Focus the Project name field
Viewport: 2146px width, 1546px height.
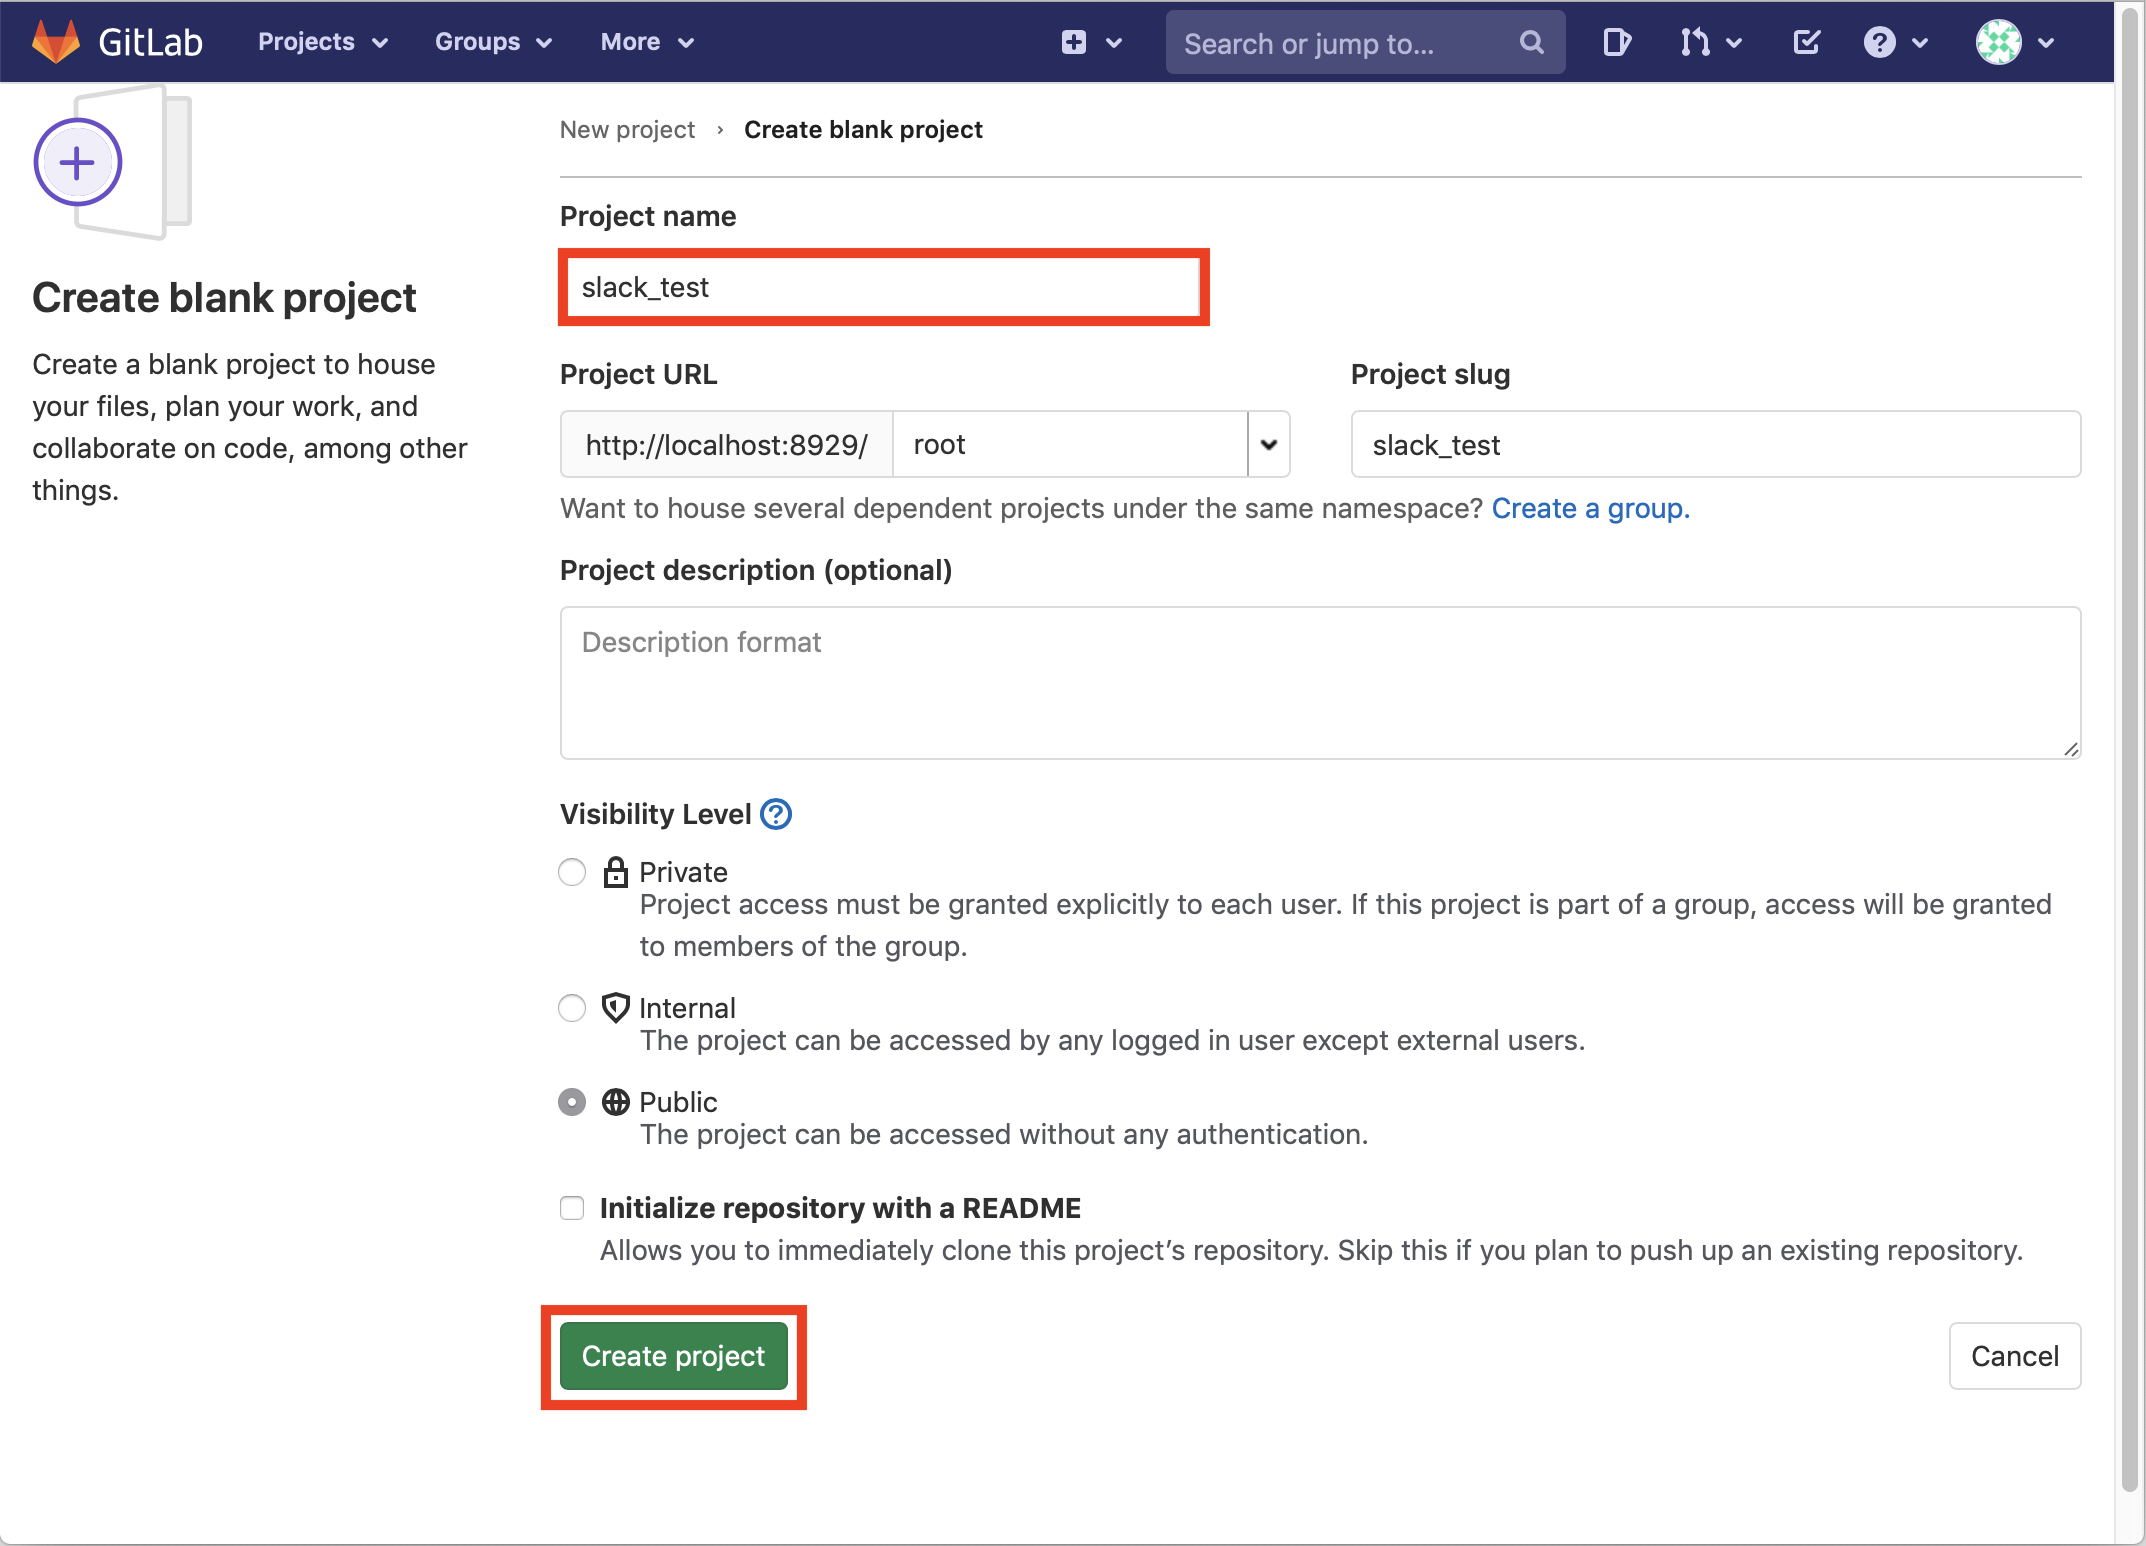click(x=883, y=288)
